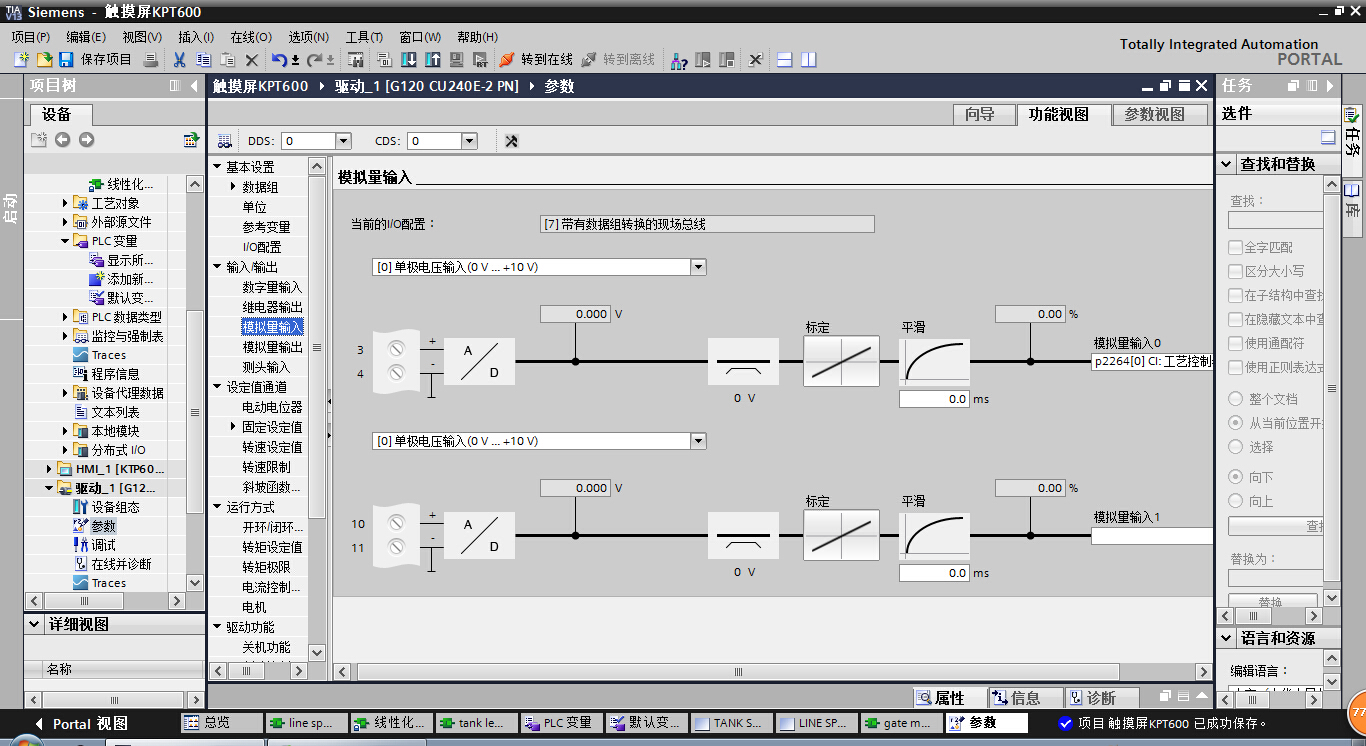Click the scaling block of analog input 0
The height and width of the screenshot is (746, 1366).
(842, 361)
